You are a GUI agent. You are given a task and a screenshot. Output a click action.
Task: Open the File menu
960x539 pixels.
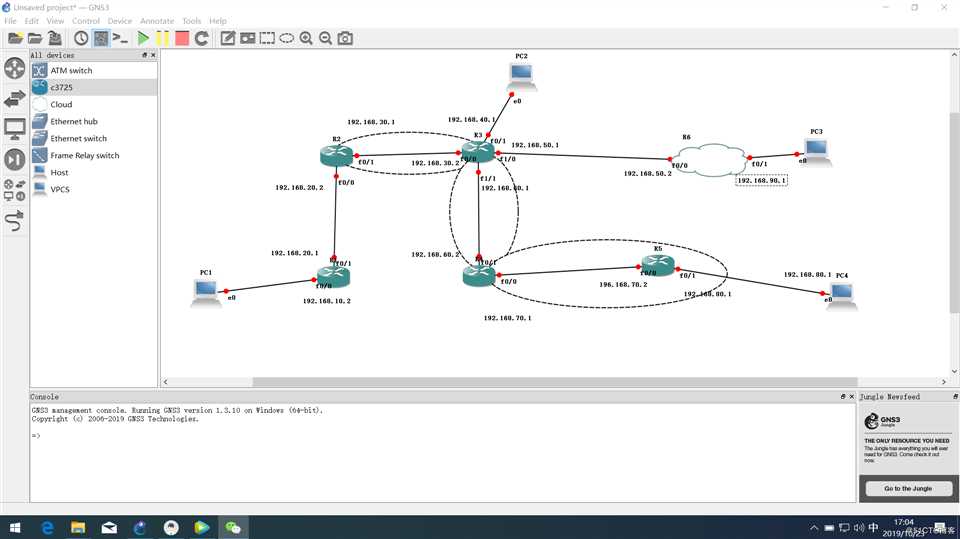[x=10, y=21]
